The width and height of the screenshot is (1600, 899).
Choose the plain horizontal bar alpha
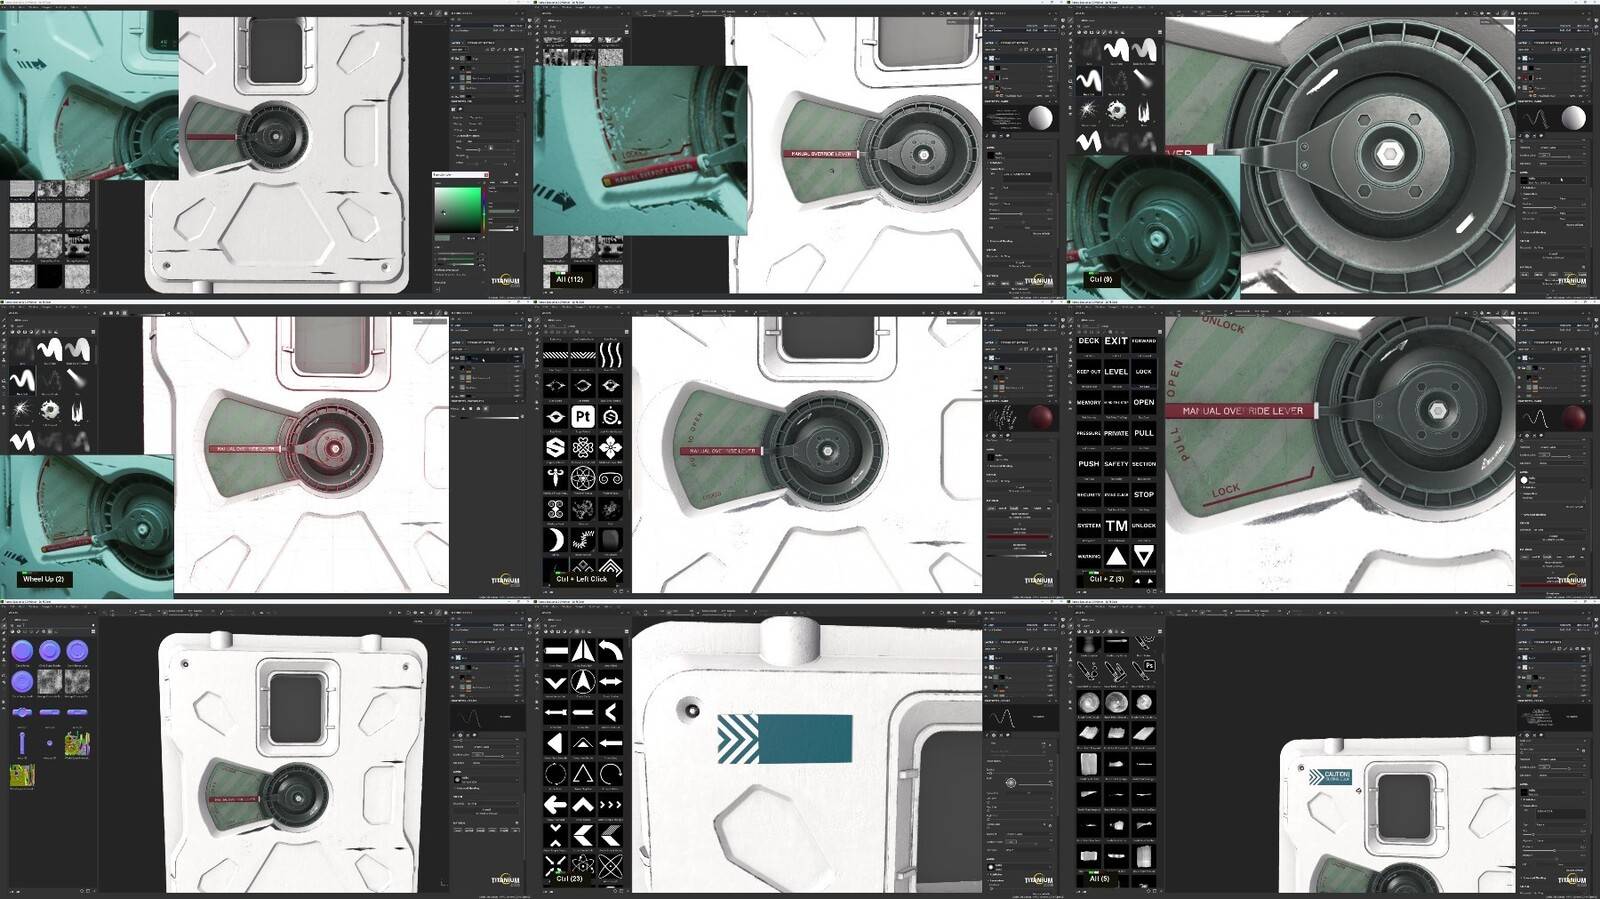pos(556,651)
